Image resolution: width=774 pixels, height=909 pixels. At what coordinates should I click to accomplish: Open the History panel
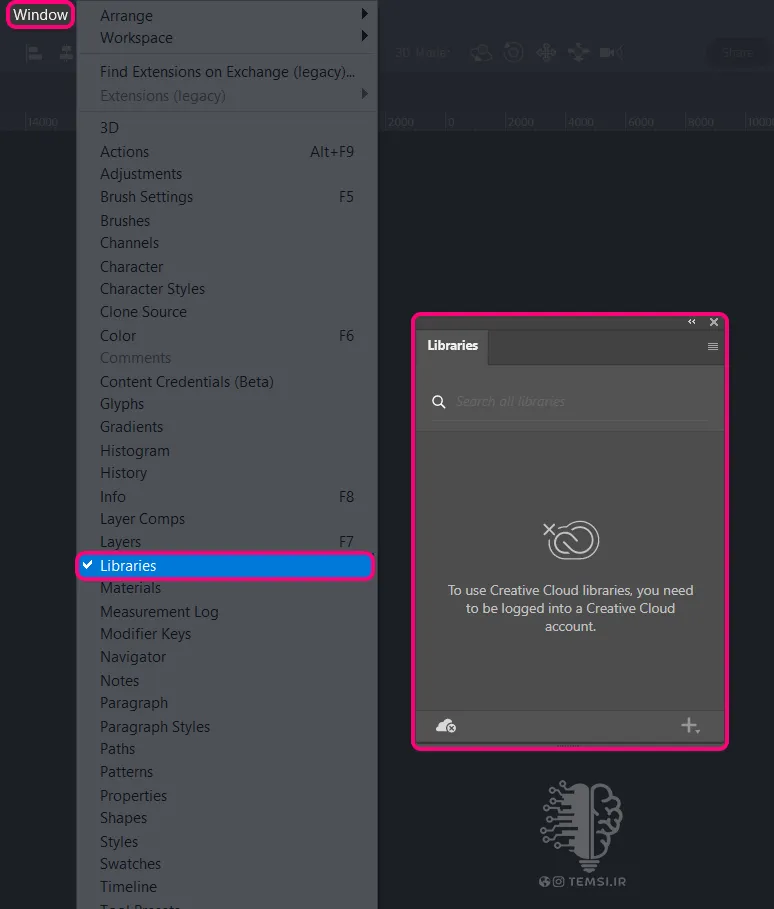pyautogui.click(x=227, y=472)
